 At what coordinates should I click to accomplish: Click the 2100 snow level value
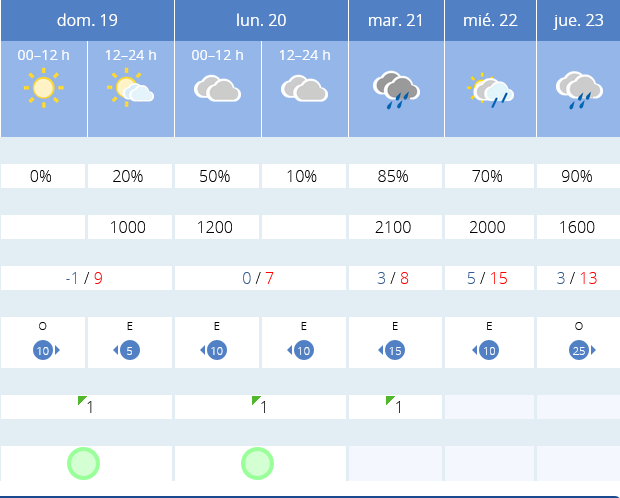coord(395,227)
